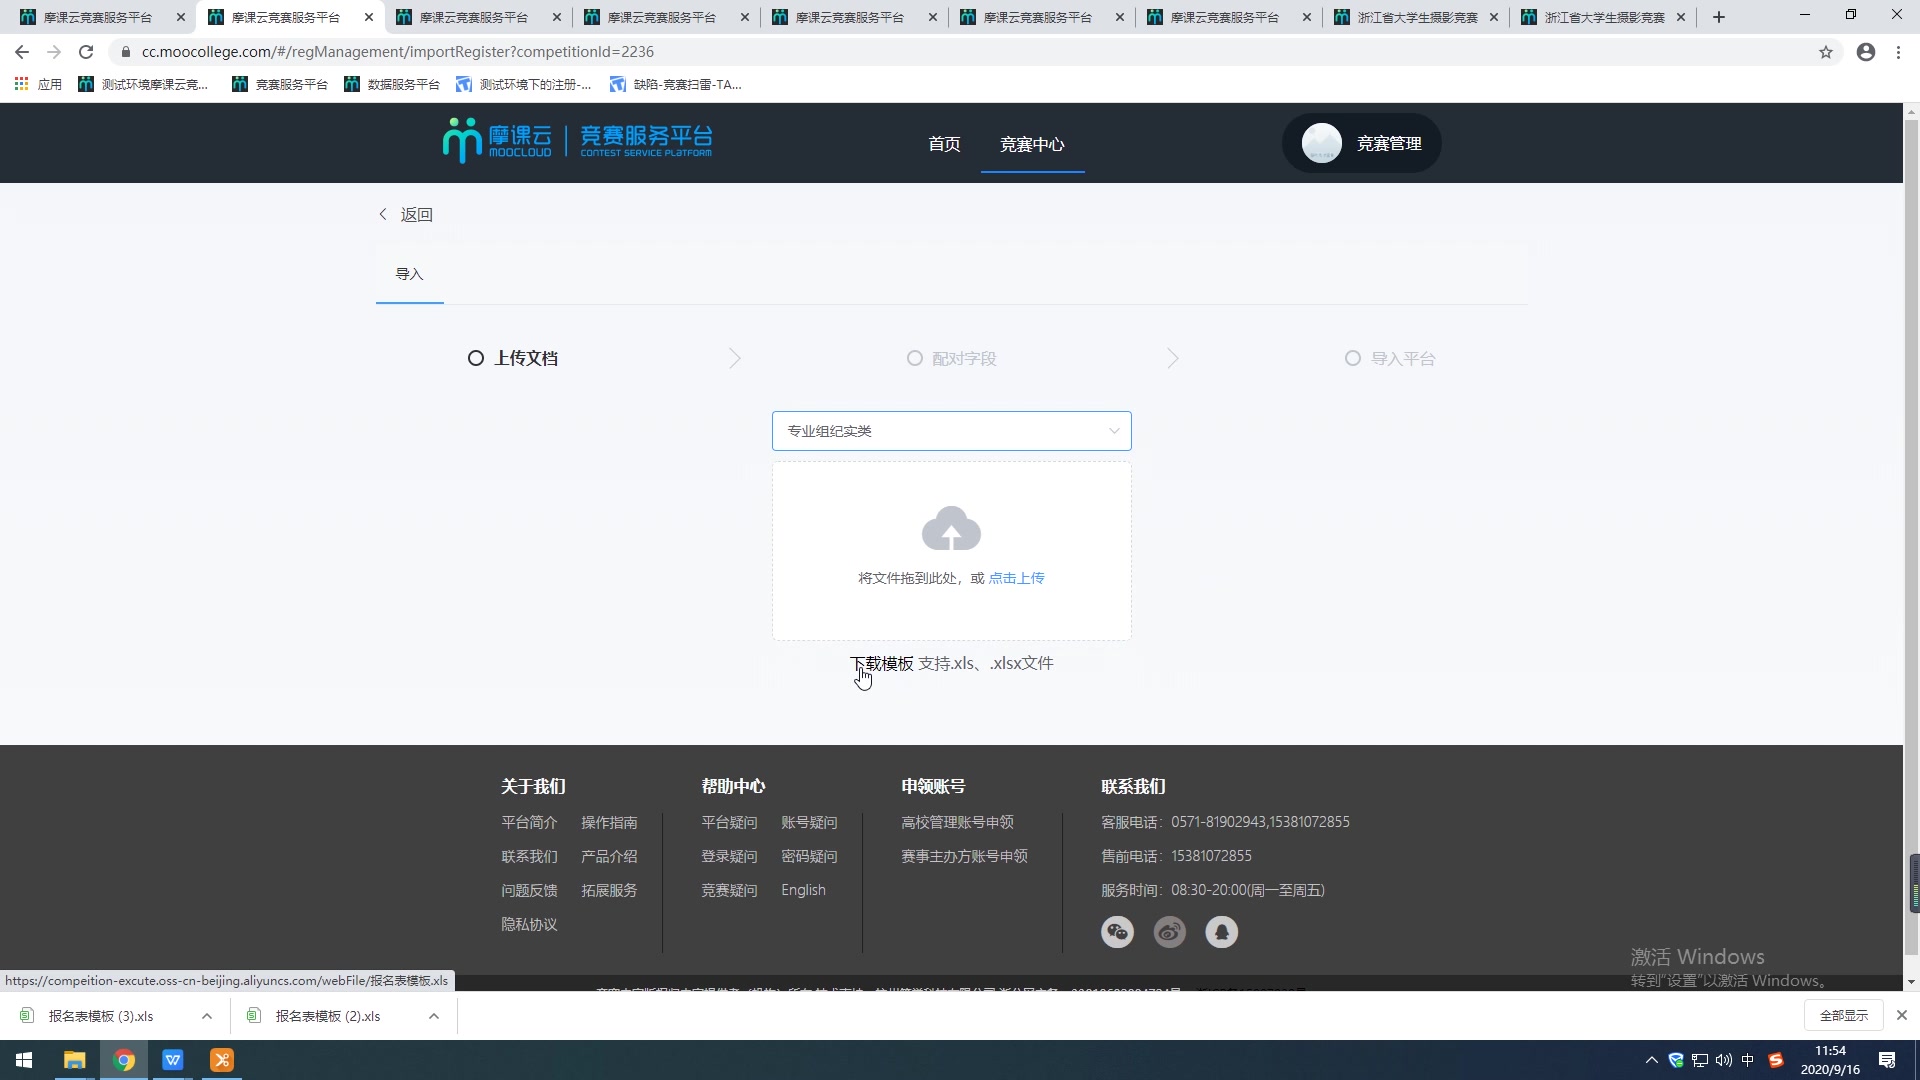
Task: Open the Windows Start menu
Action: point(24,1060)
